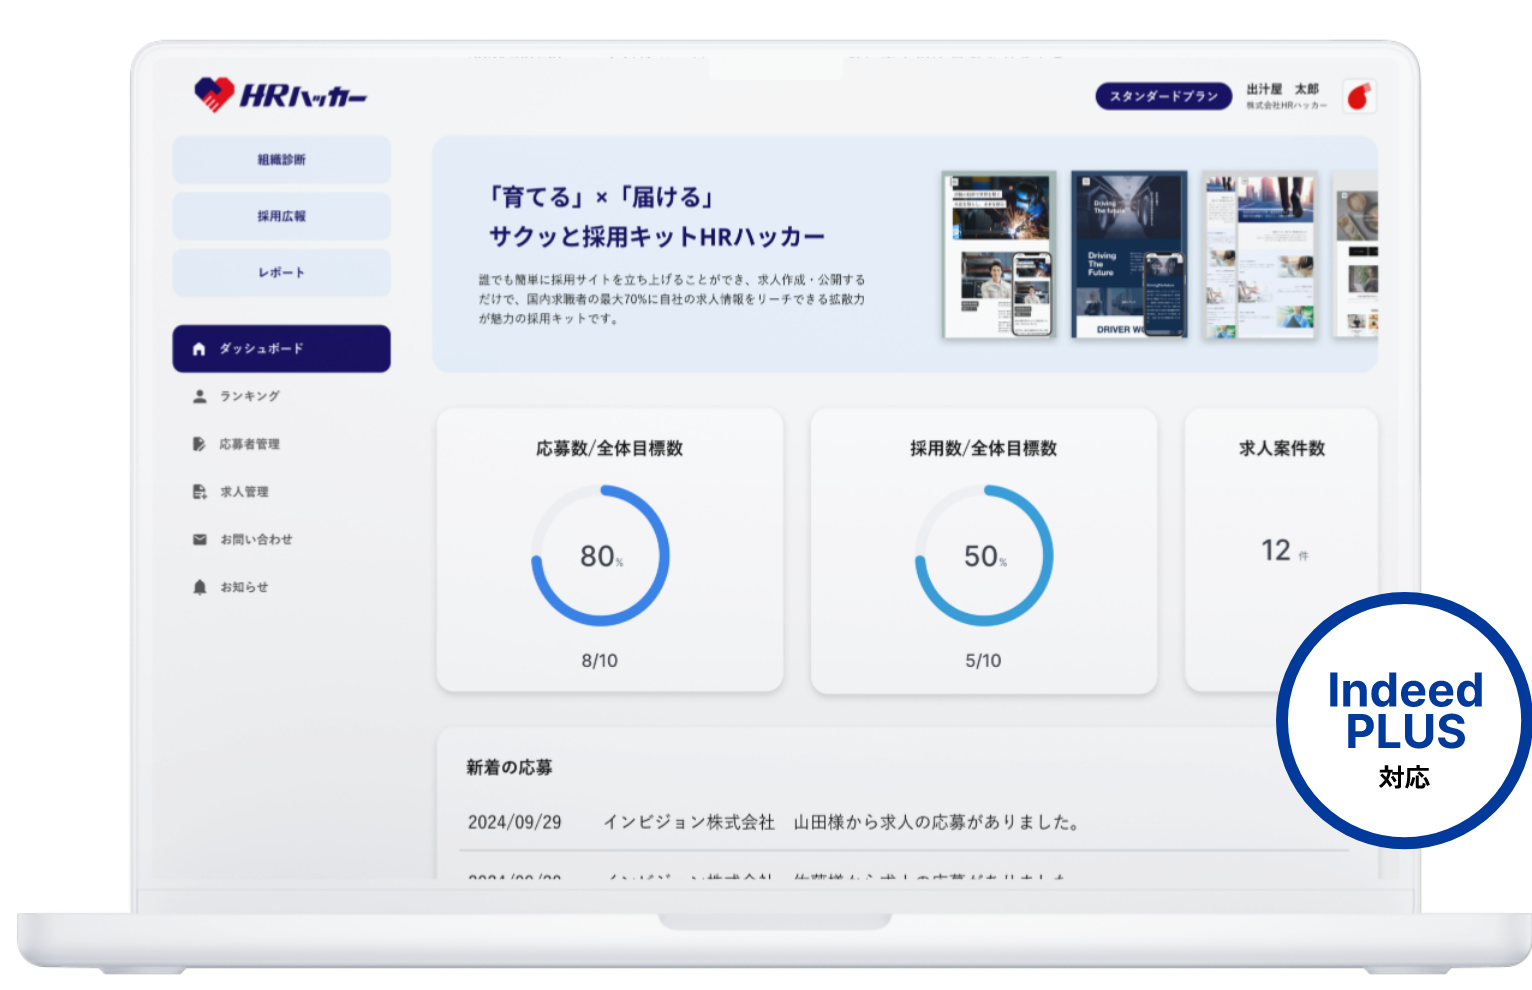Click the HRハッカー heart logo
This screenshot has height=990, width=1532.
click(214, 95)
